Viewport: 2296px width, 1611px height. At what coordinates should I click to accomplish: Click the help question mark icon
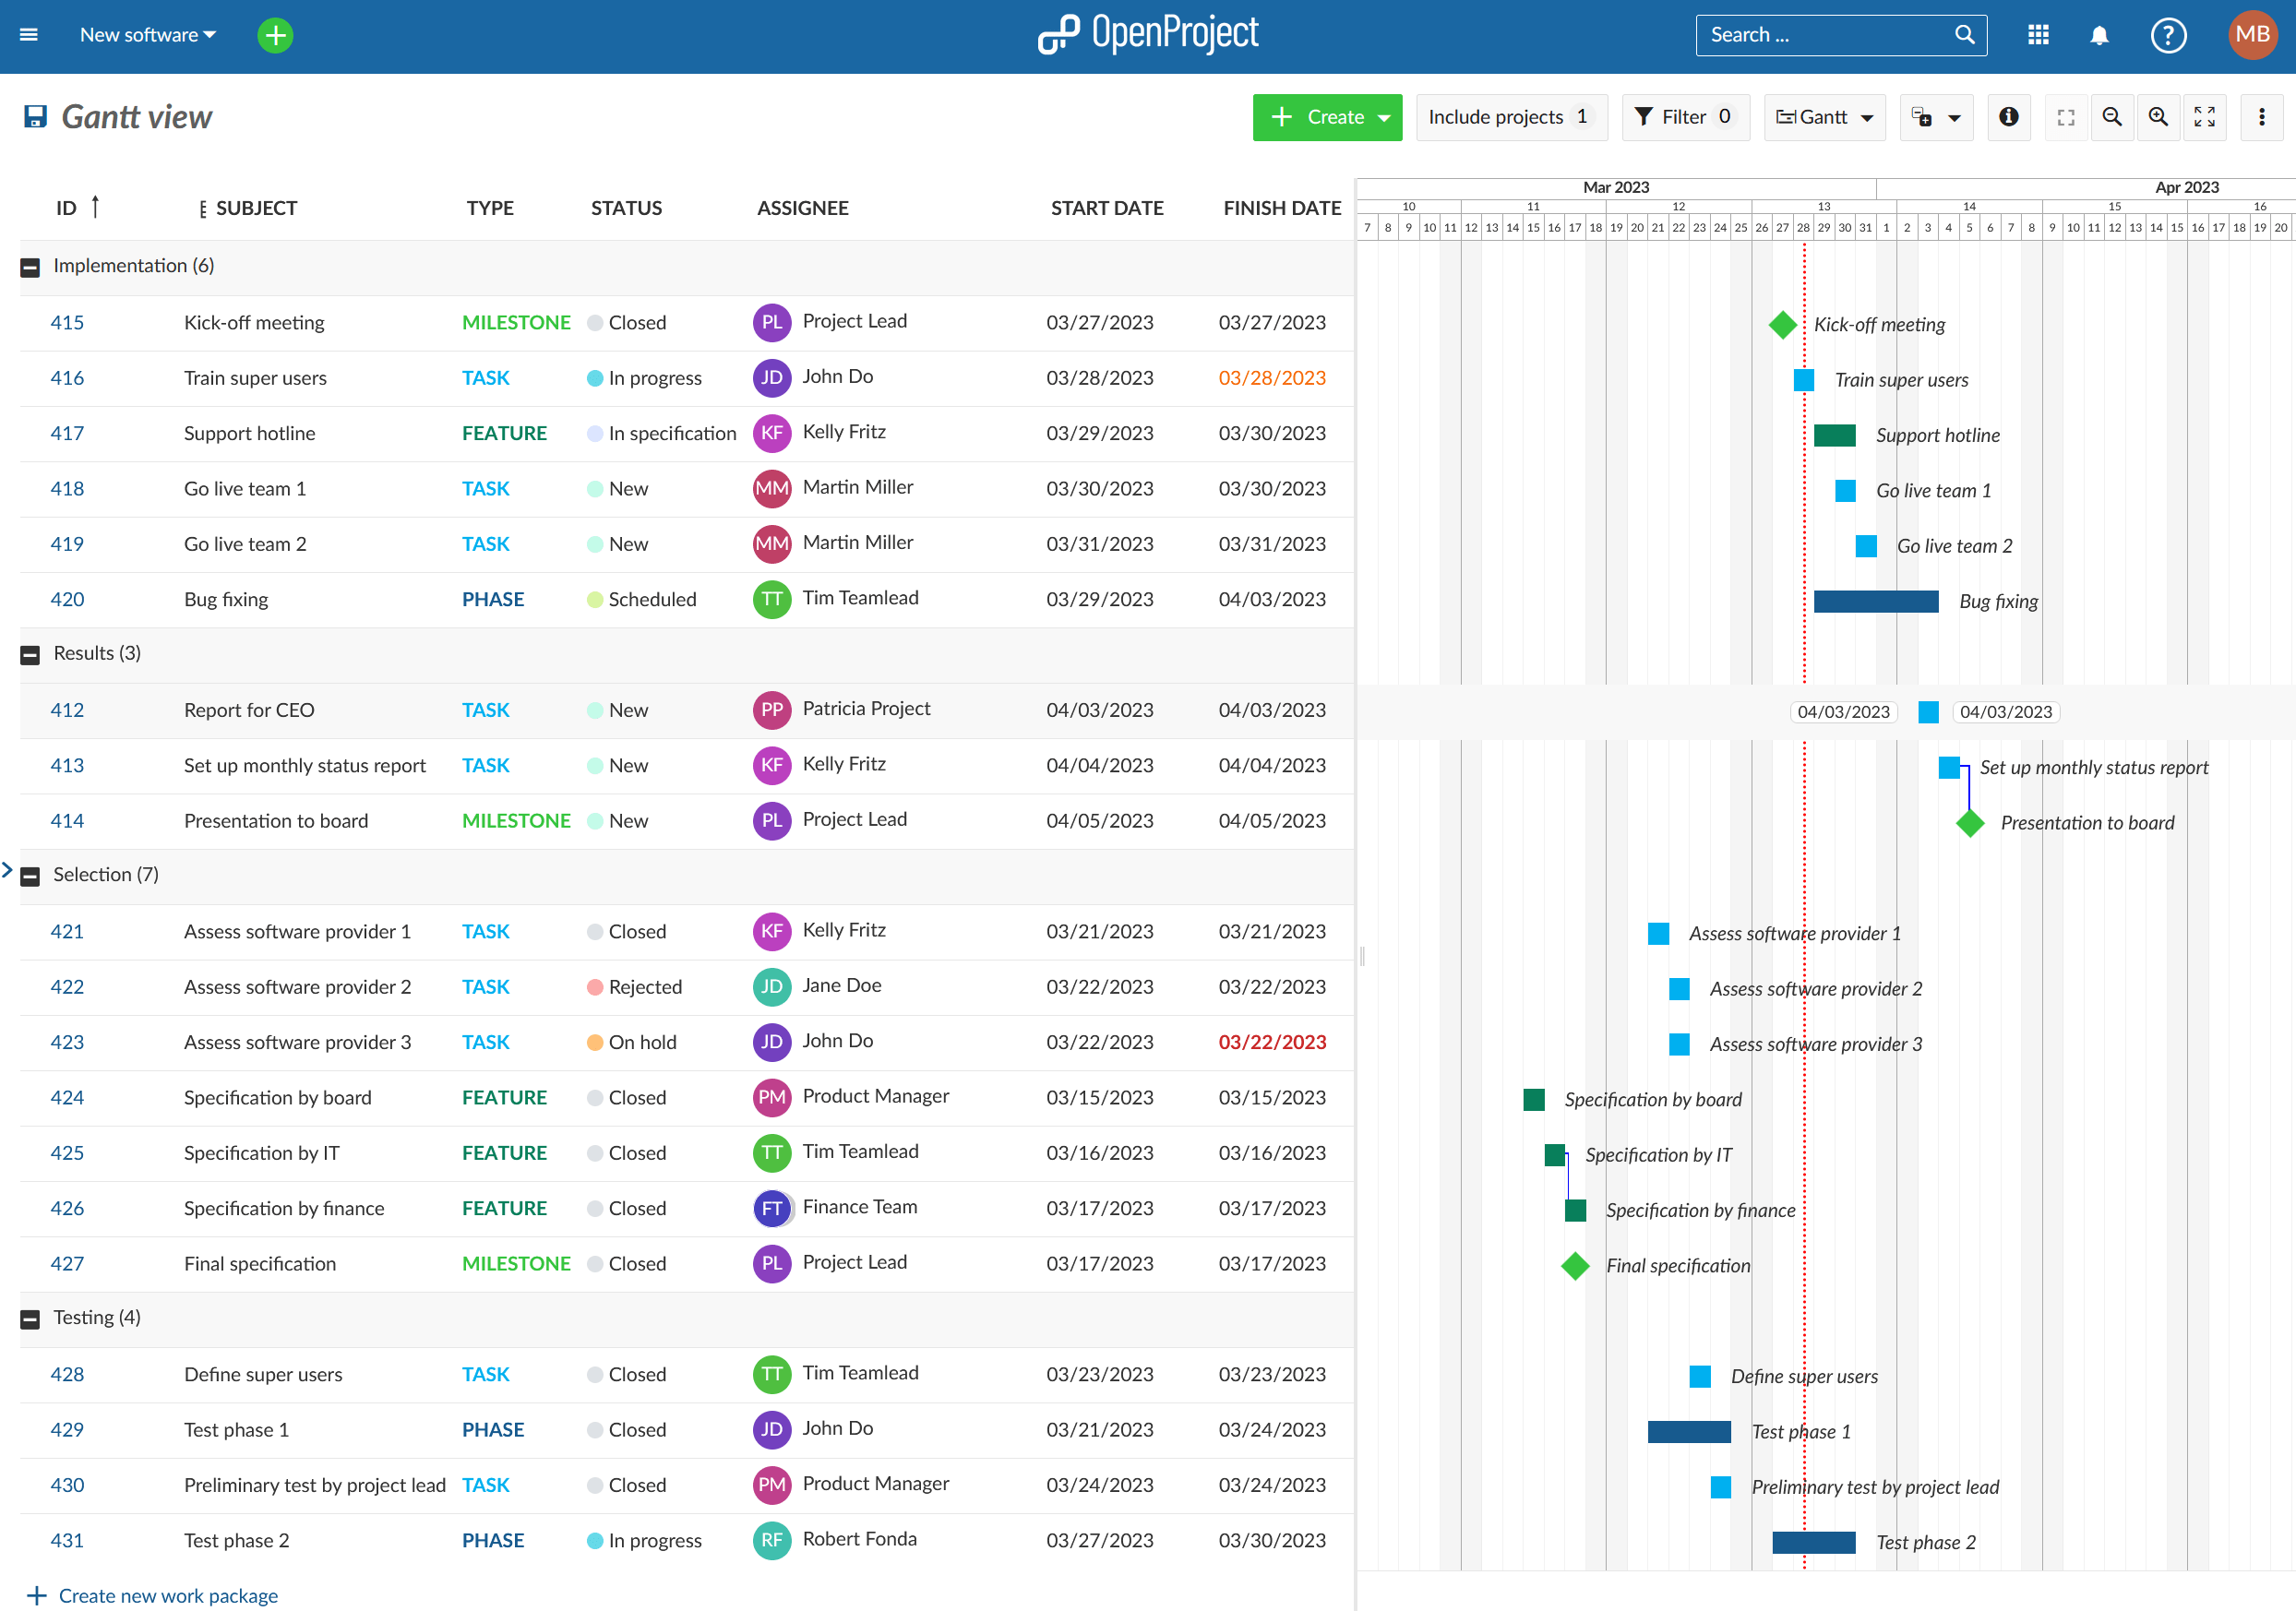(2168, 34)
